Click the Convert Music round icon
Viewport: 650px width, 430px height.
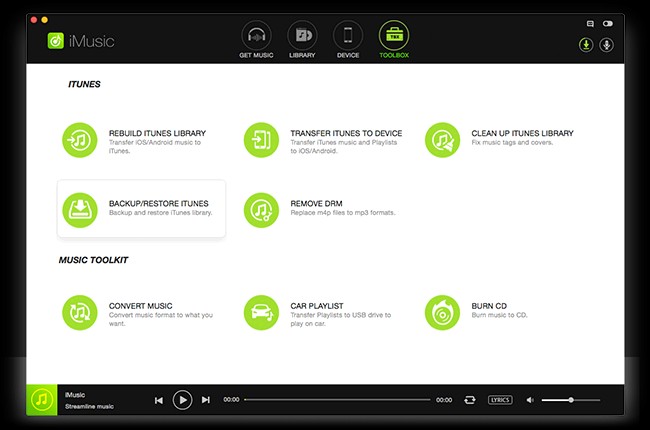(80, 313)
